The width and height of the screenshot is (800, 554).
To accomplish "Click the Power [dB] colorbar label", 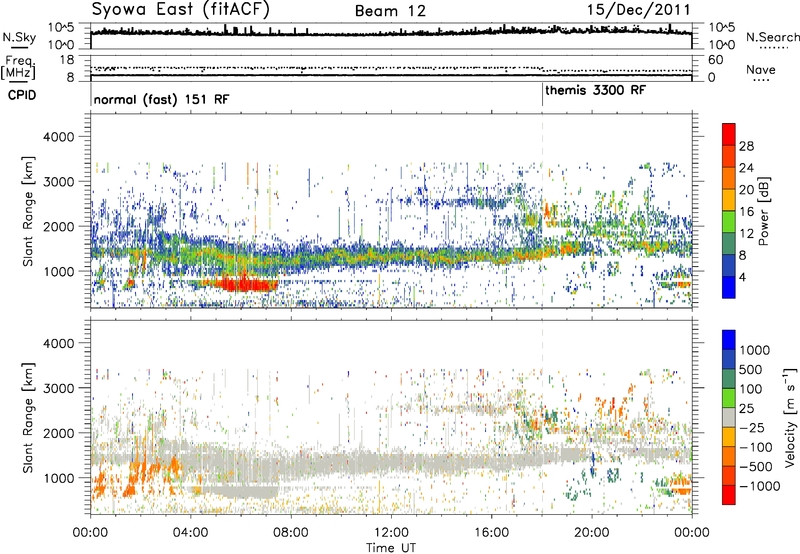I will 763,211.
